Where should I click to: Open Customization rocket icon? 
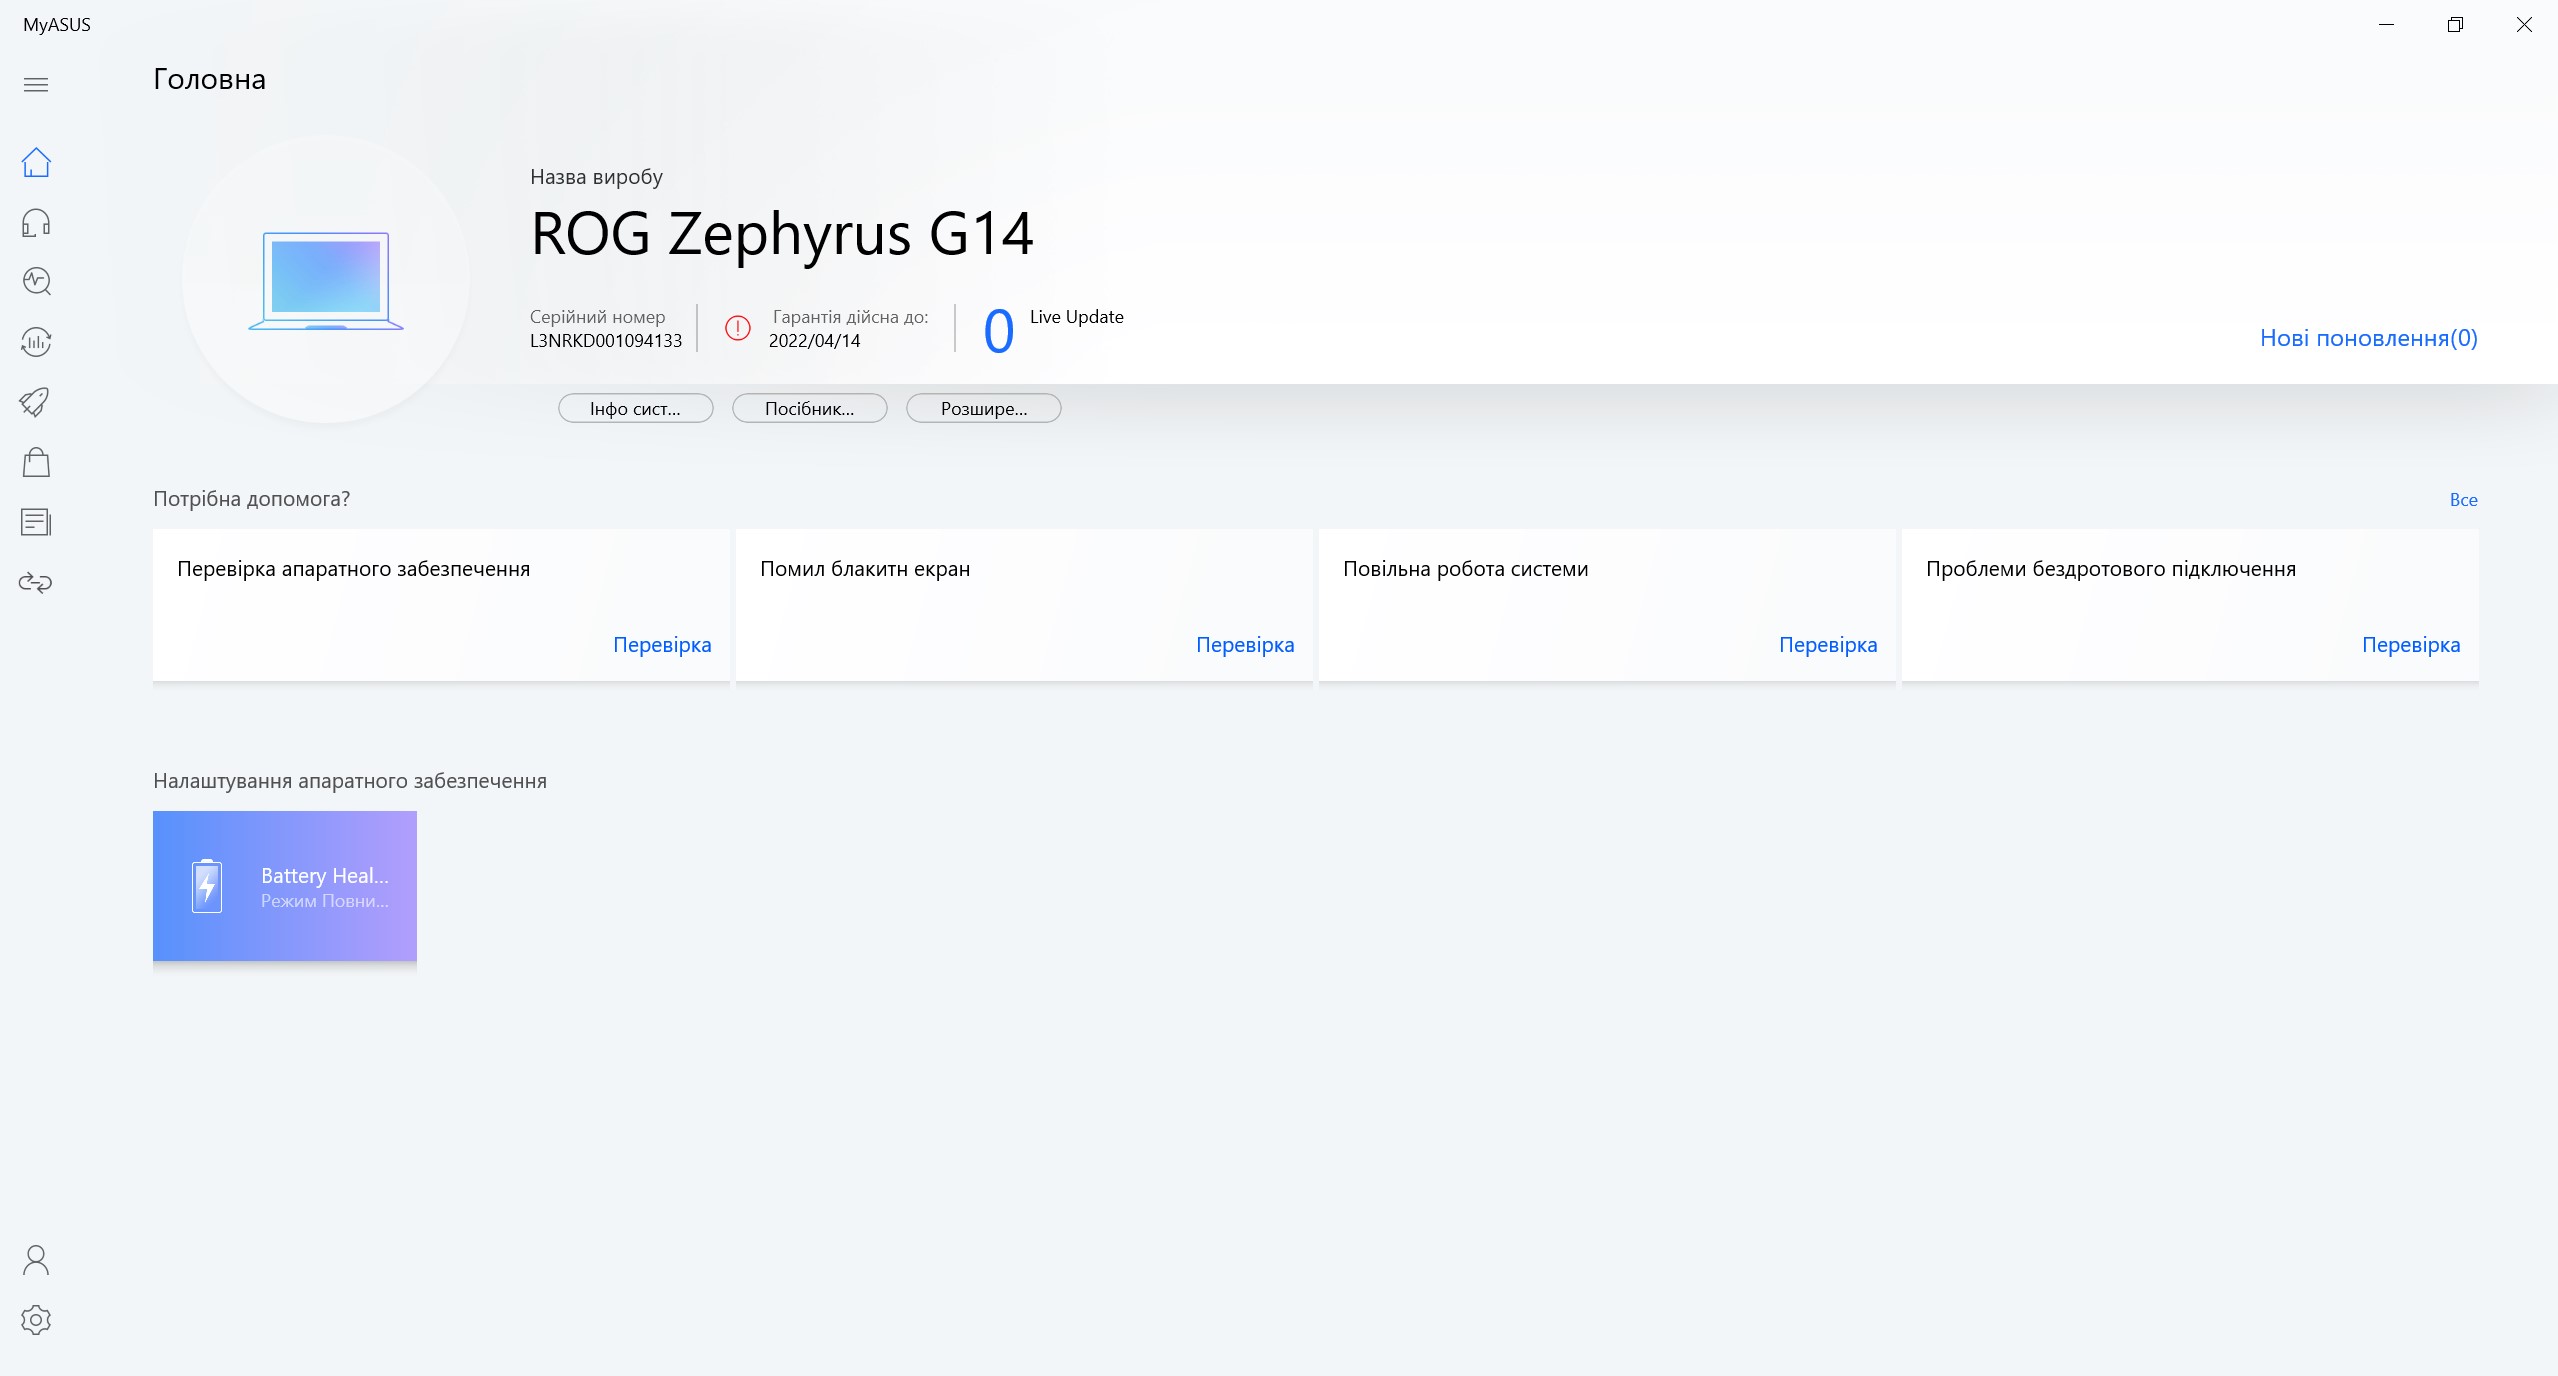[x=36, y=402]
